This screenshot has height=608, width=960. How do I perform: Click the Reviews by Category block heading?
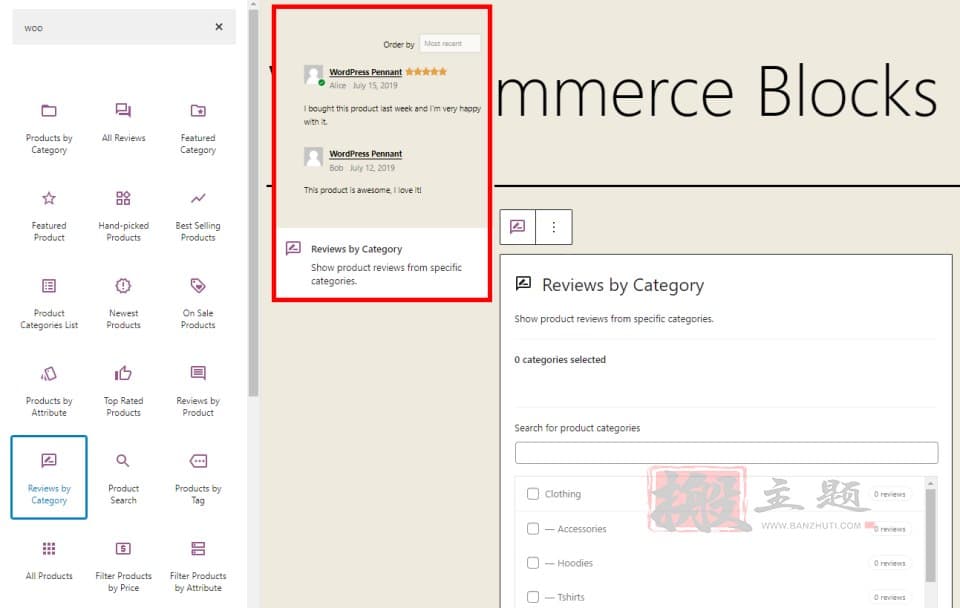(623, 285)
